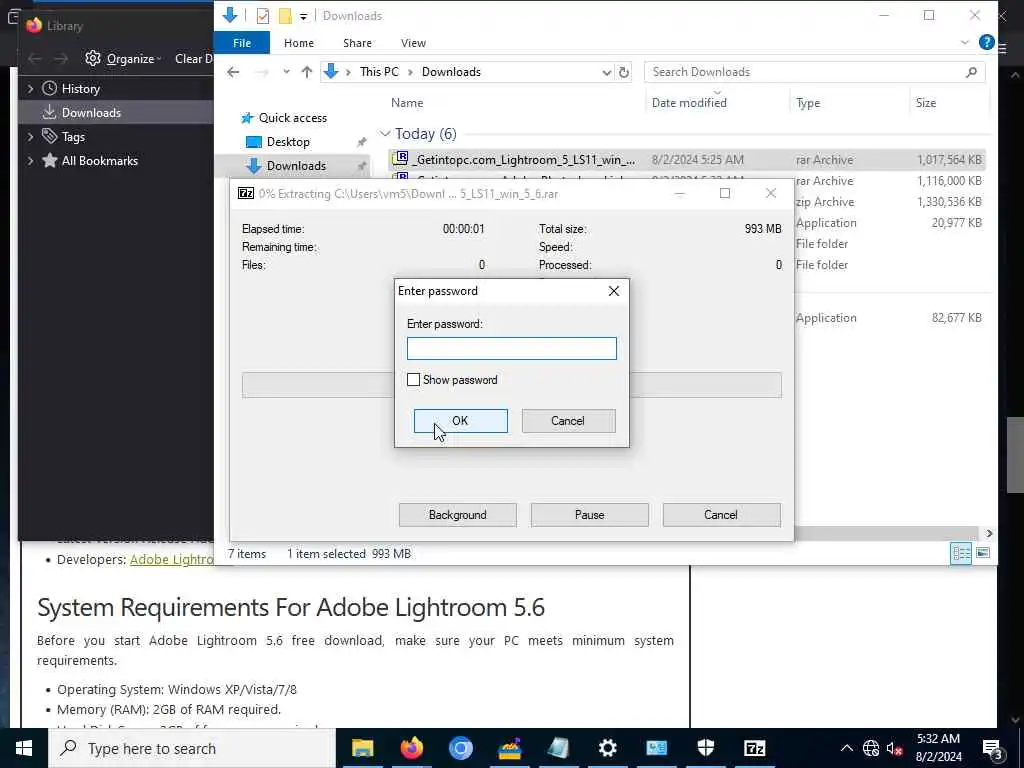This screenshot has width=1024, height=768.
Task: Open network status tray icon
Action: click(x=871, y=748)
